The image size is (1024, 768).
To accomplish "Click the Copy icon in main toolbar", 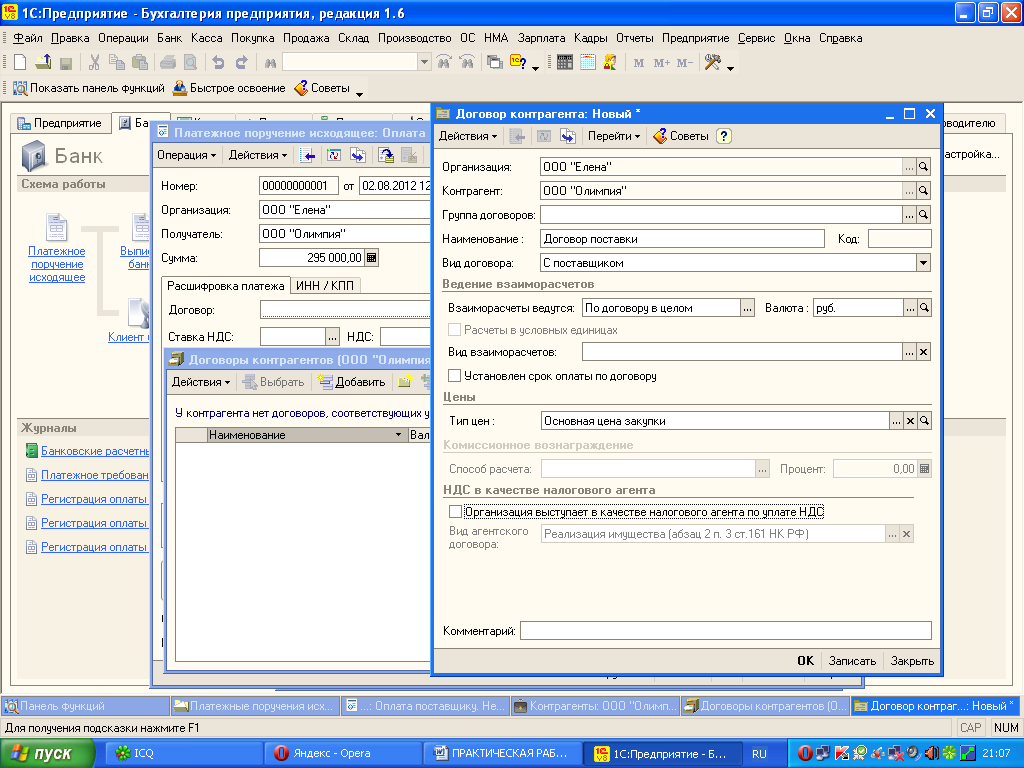I will (x=117, y=63).
